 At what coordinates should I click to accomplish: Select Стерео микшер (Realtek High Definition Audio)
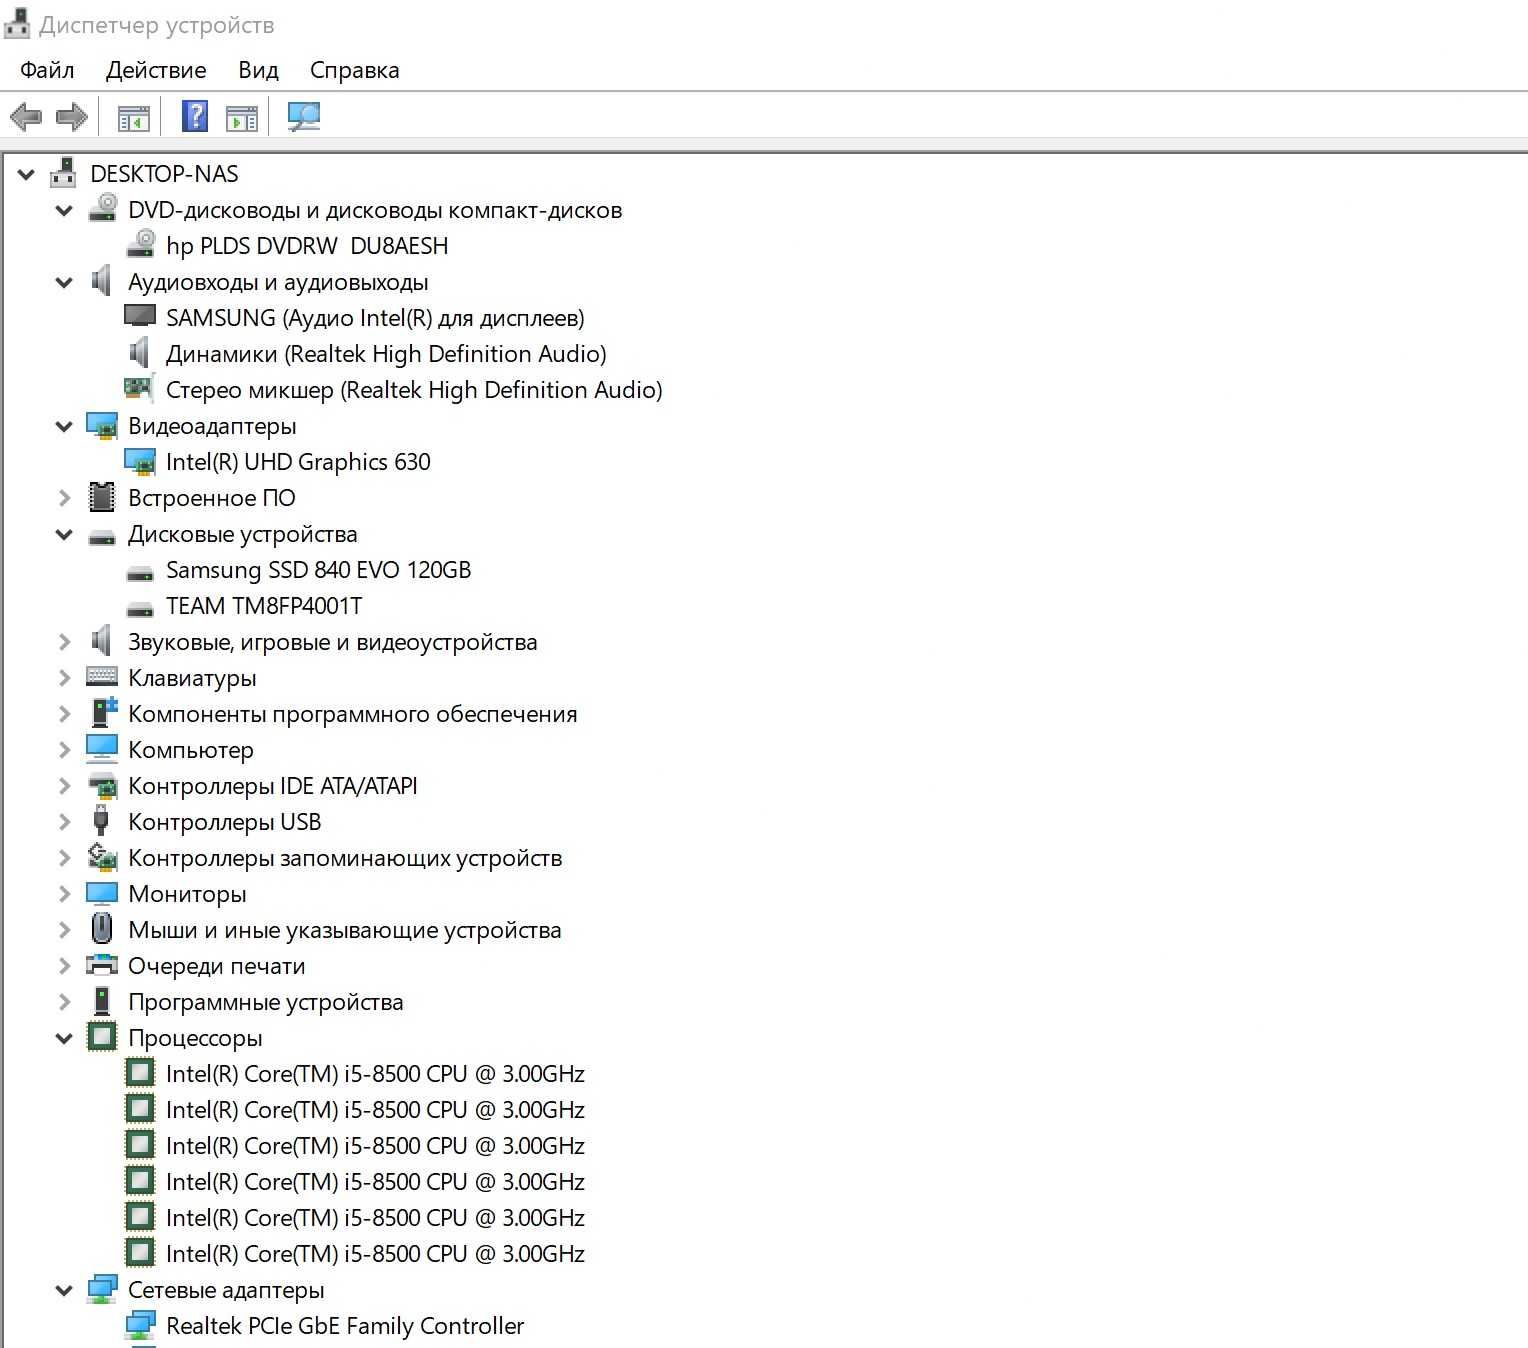tap(414, 390)
